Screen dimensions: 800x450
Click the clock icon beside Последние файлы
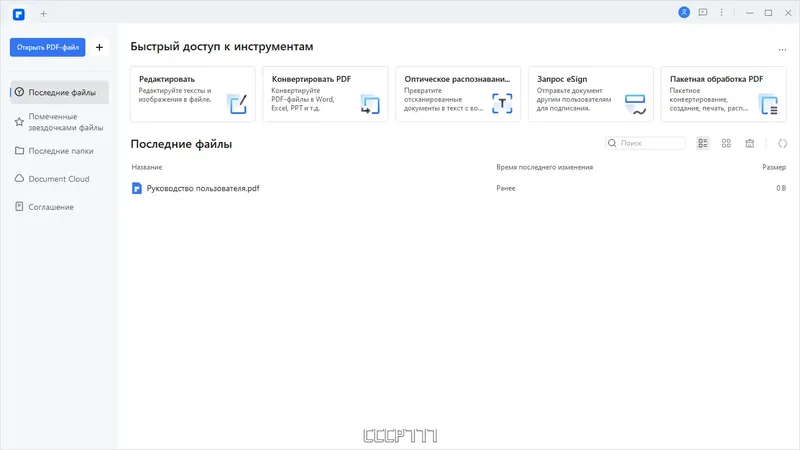point(19,92)
